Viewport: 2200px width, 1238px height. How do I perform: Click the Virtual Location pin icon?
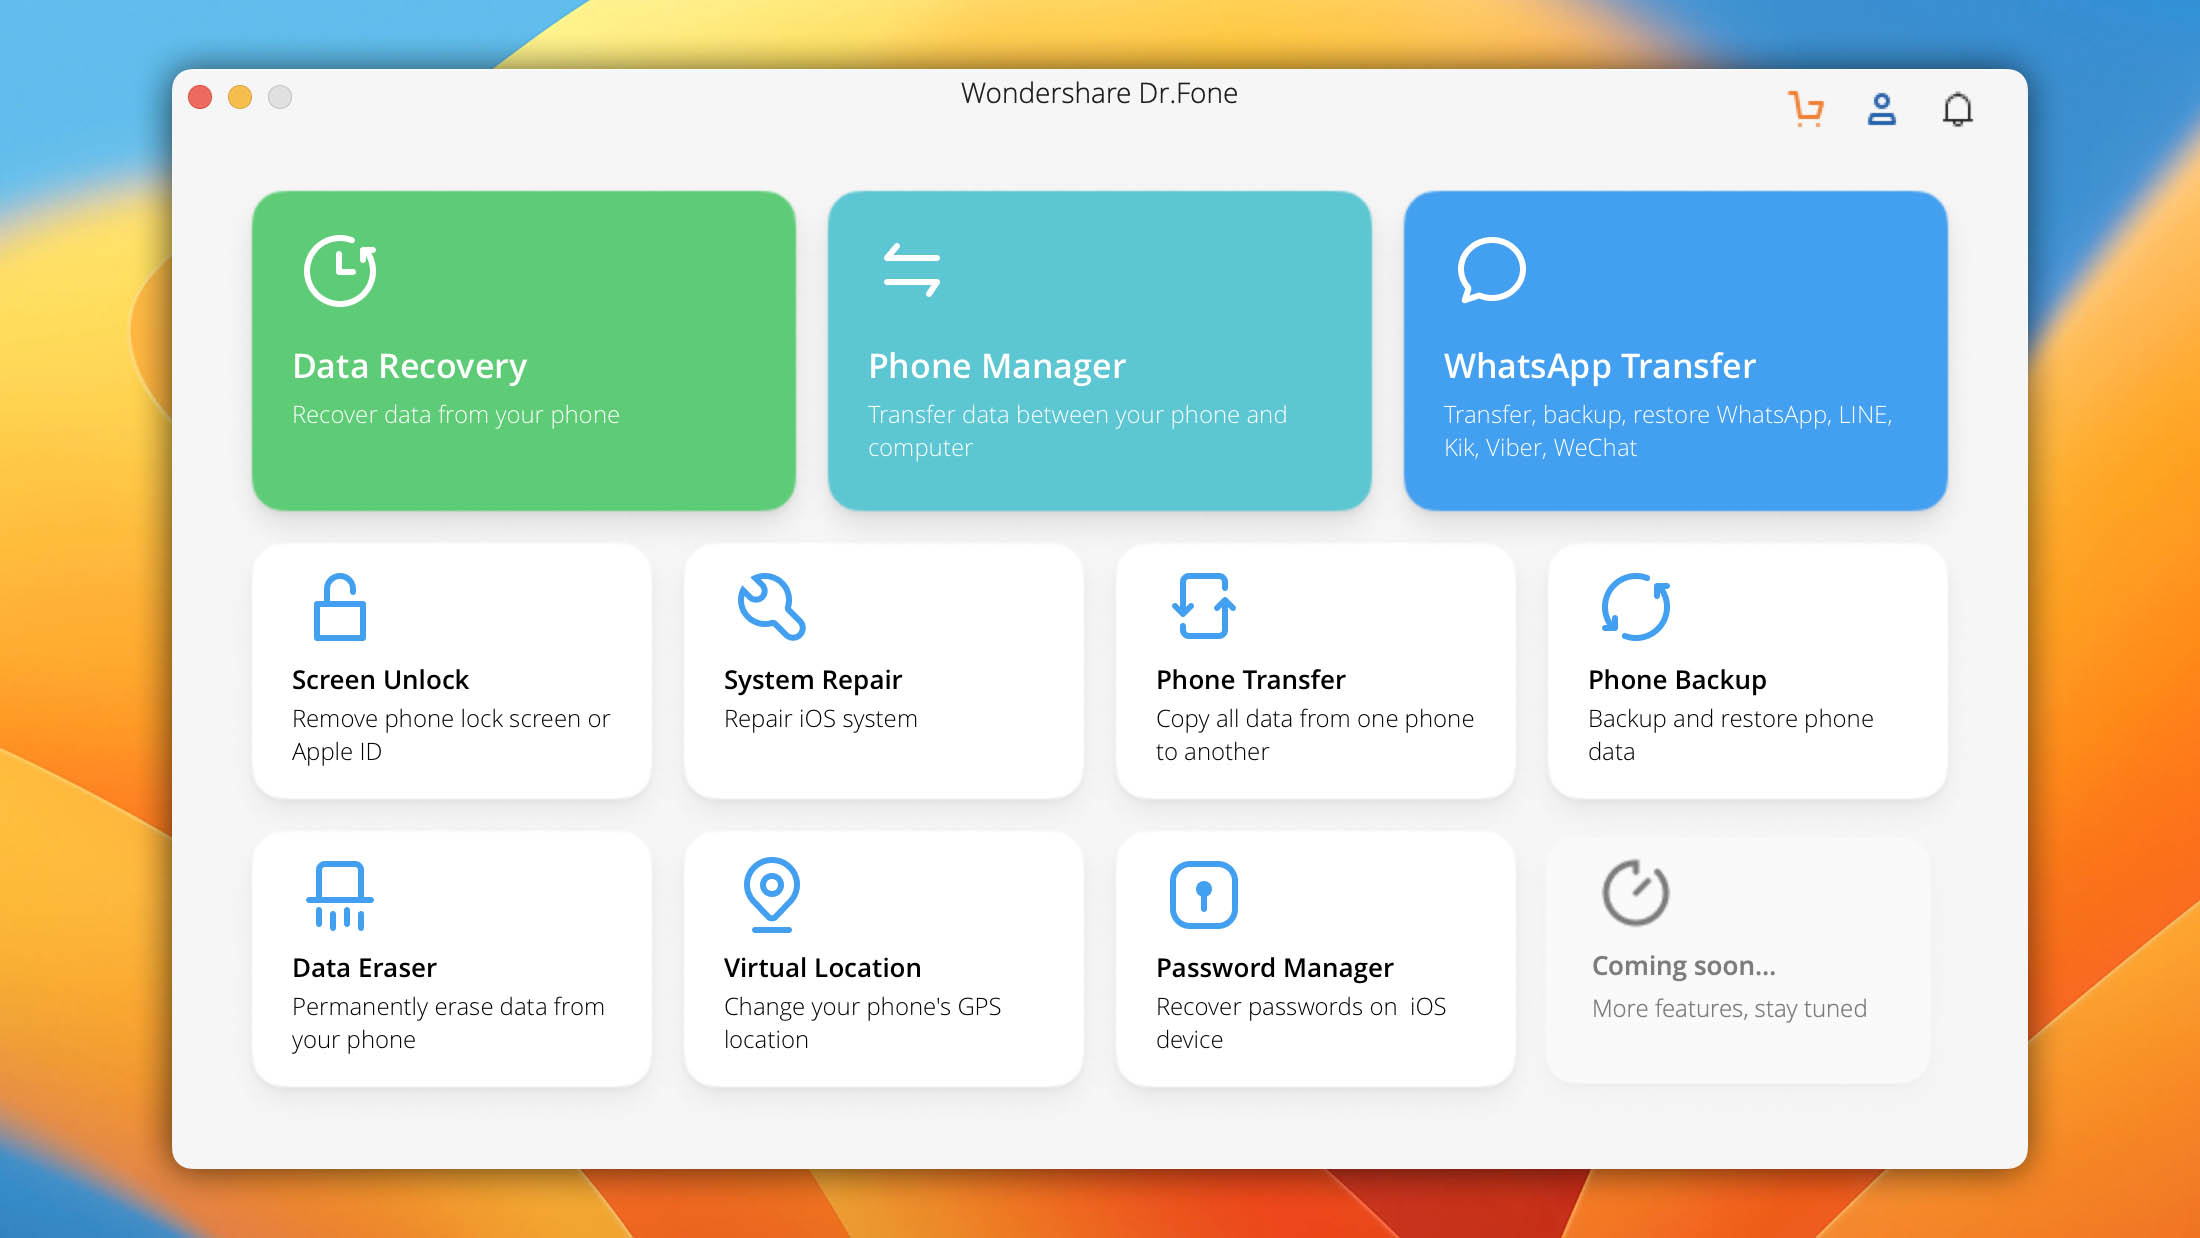(771, 894)
